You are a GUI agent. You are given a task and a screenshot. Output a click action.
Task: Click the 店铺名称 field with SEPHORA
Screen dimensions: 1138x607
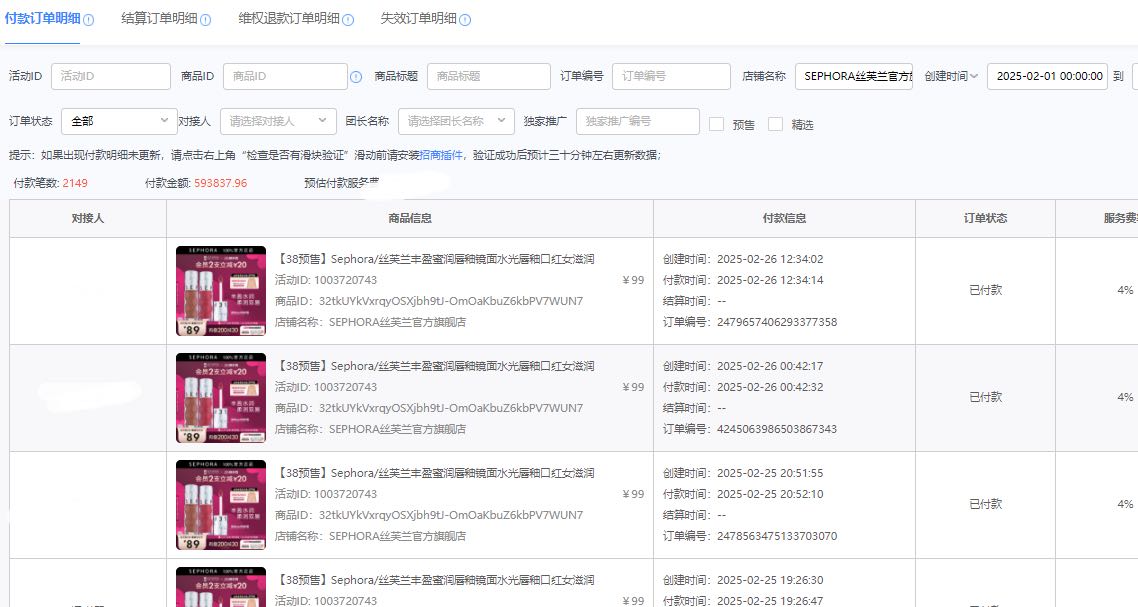(x=854, y=76)
